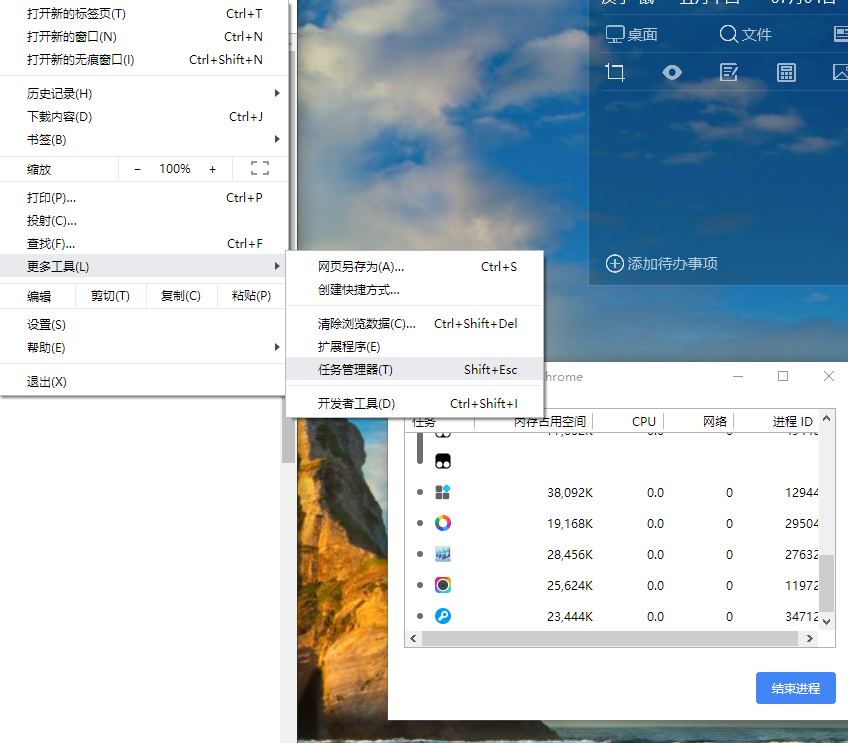This screenshot has height=743, width=848.
Task: Choose 打印(P)... menu entry
Action: click(143, 197)
